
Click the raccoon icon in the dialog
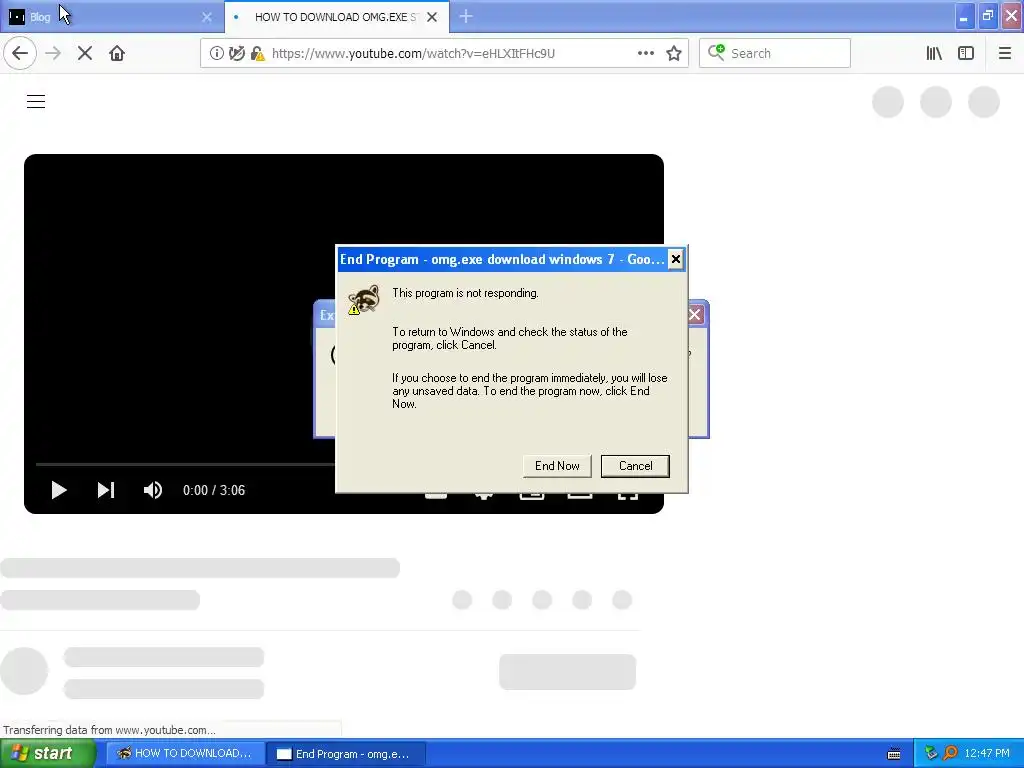click(364, 299)
